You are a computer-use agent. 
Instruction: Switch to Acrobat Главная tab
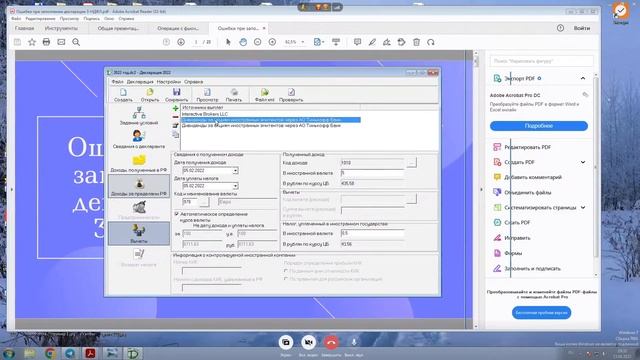[24, 28]
